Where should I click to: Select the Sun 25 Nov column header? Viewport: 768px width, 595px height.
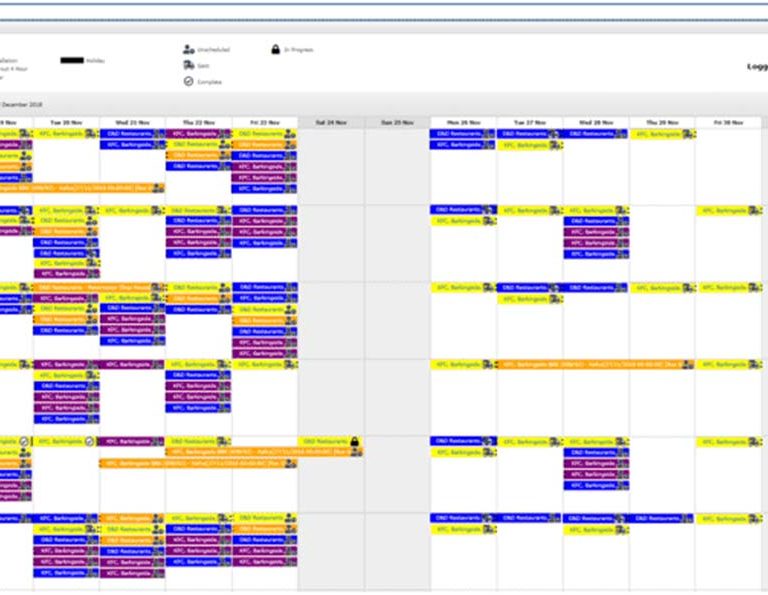397,122
